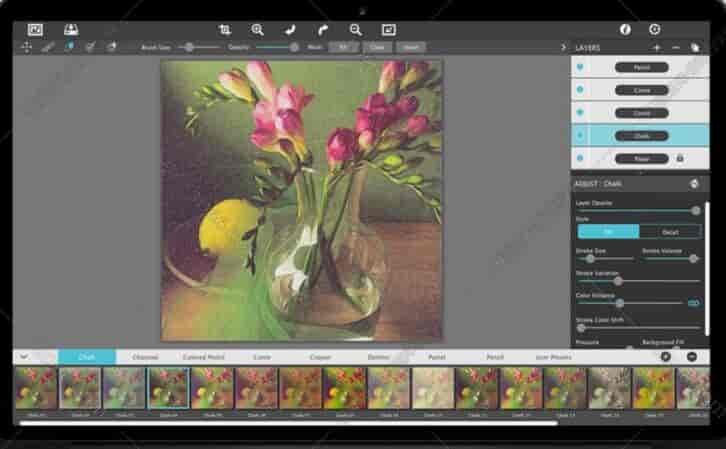The image size is (726, 449).
Task: Open the info icon in the top bar
Action: 626,30
